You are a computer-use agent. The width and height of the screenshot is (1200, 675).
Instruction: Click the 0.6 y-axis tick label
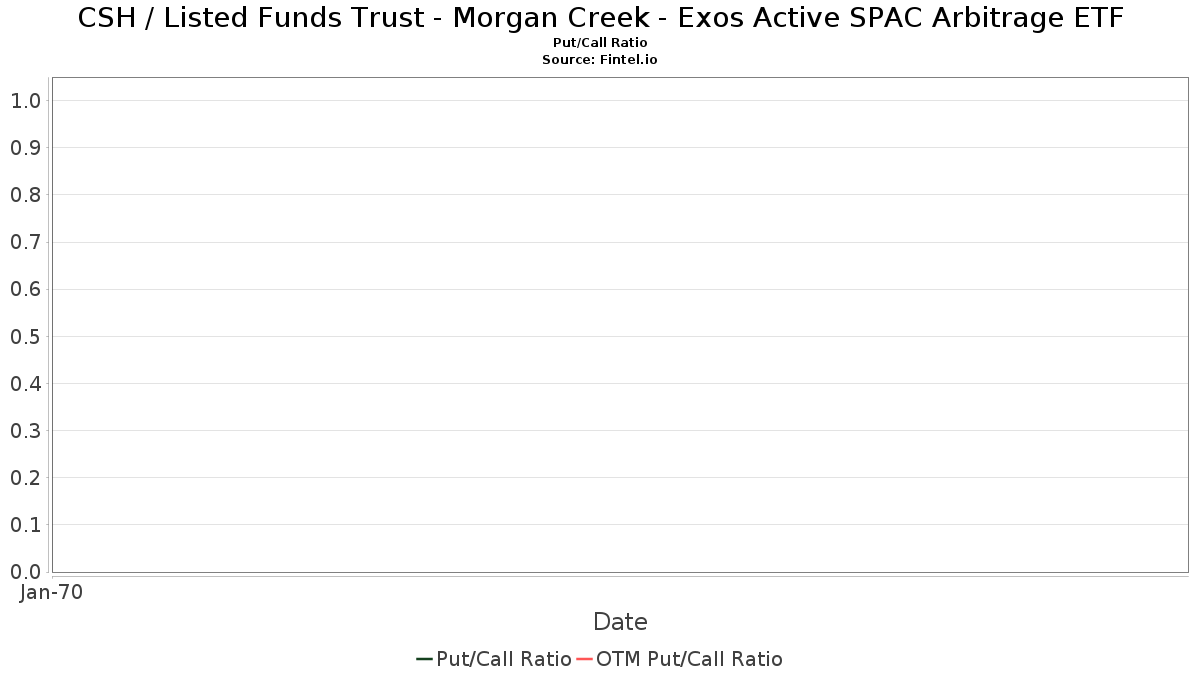tap(25, 289)
